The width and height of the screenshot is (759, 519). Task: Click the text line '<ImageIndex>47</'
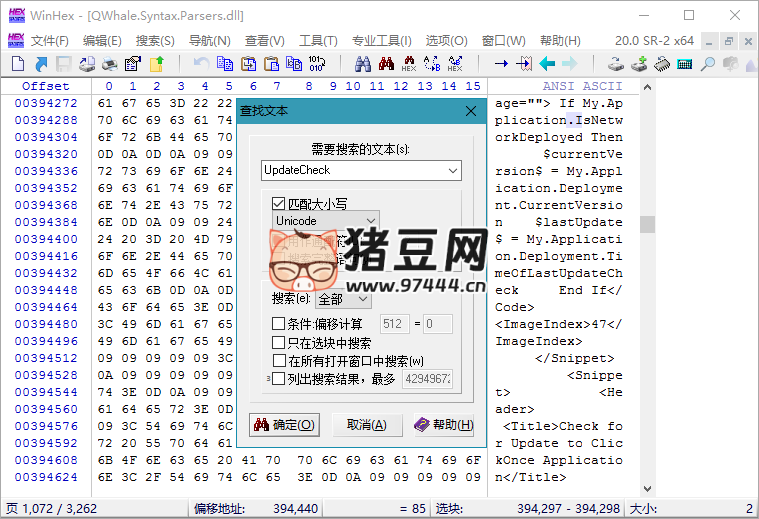click(559, 324)
